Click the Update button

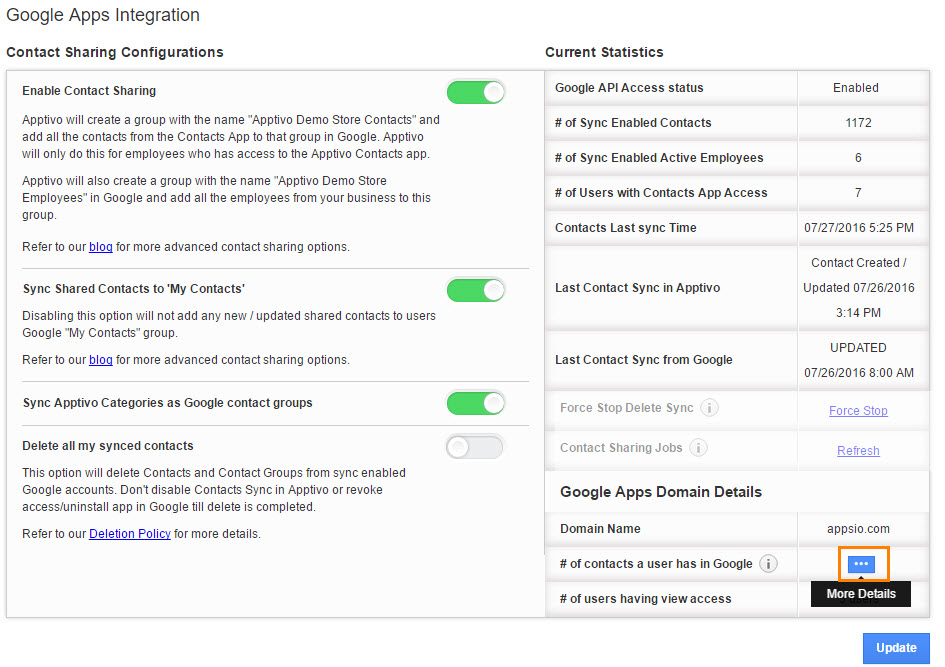coord(896,648)
